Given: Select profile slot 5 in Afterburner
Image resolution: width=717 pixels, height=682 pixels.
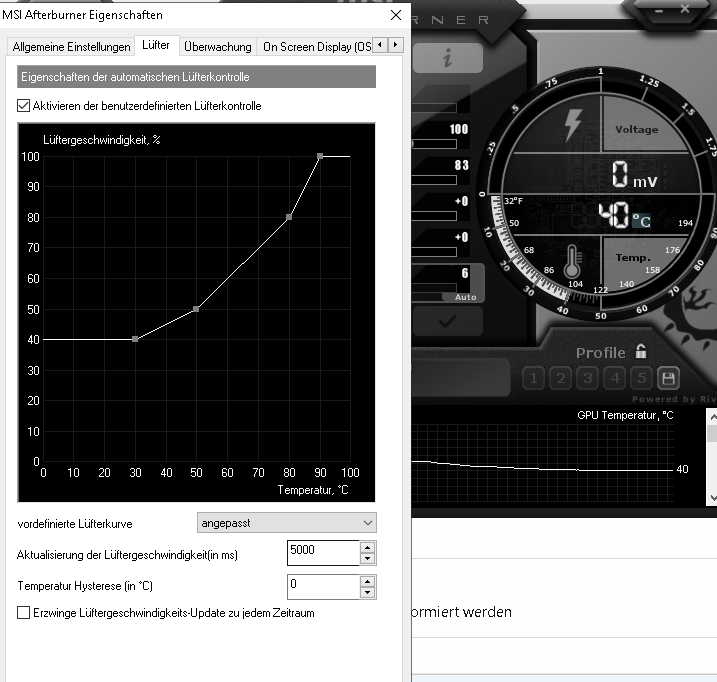Looking at the screenshot, I should click(x=642, y=378).
